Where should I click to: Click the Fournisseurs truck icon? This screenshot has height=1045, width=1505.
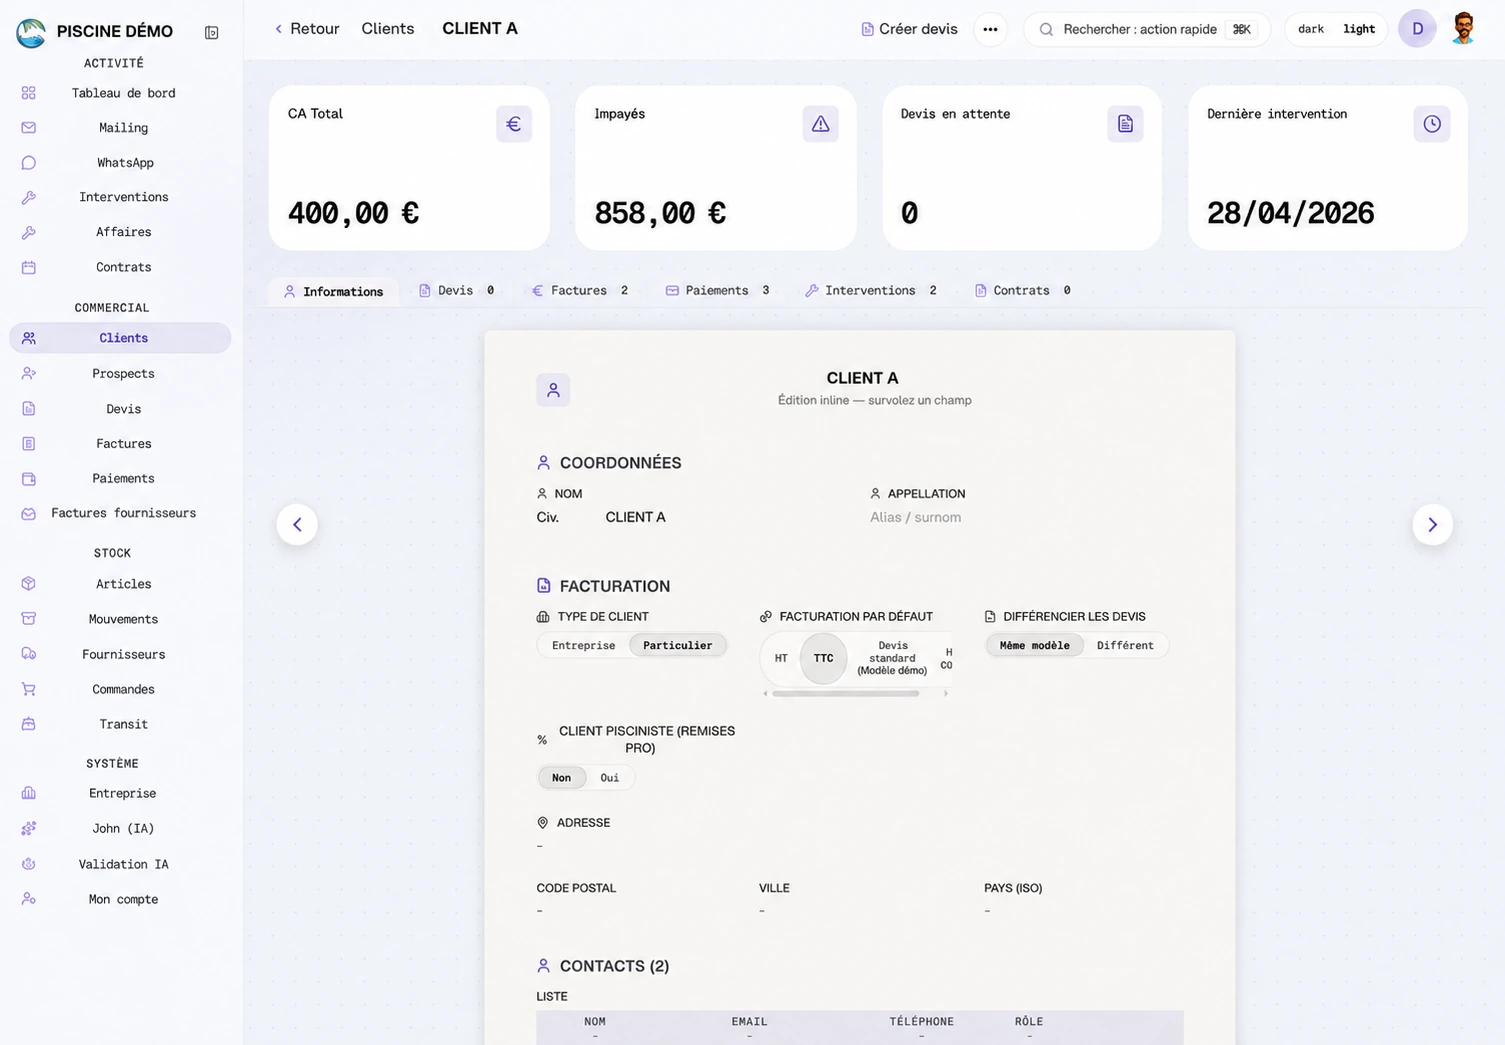pyautogui.click(x=29, y=654)
